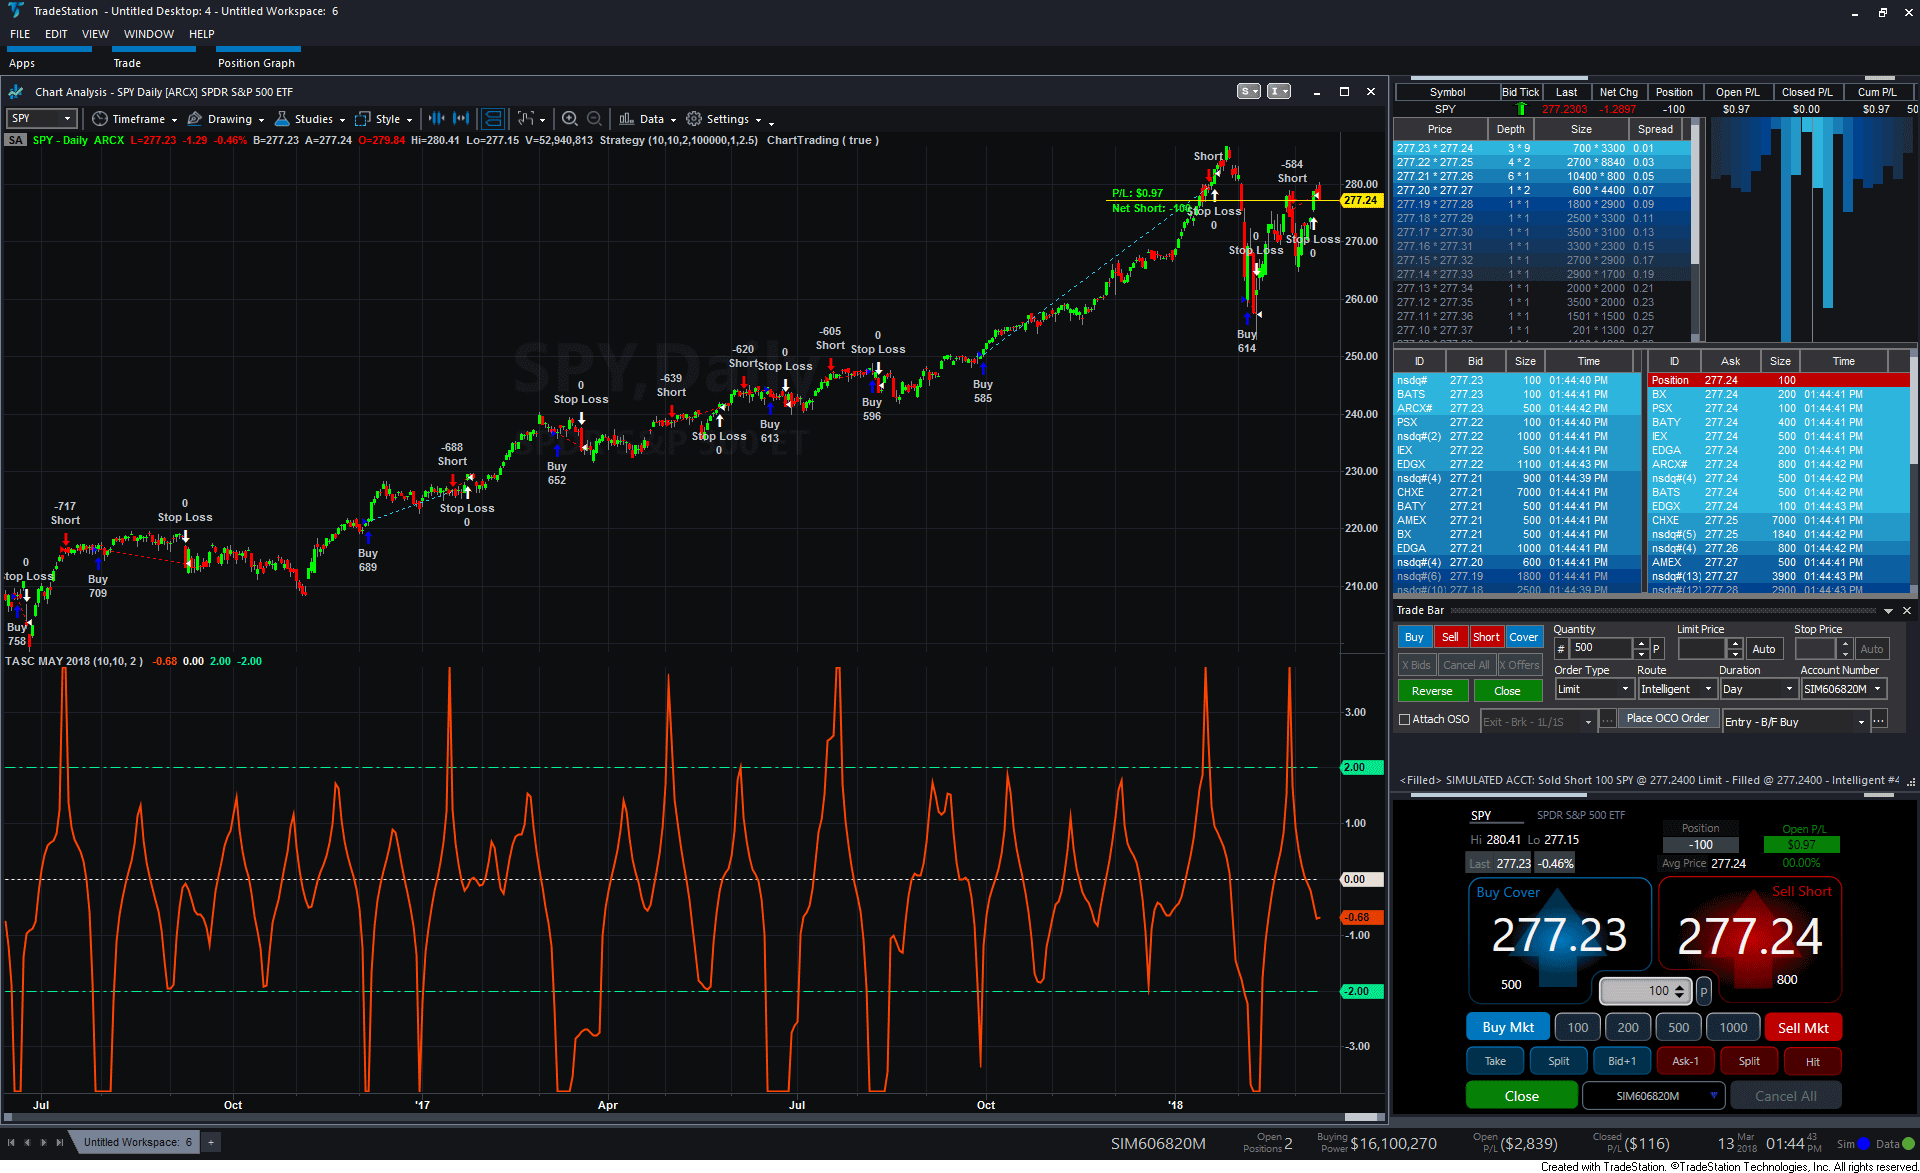Go to last workspace arrow icon

[60, 1142]
